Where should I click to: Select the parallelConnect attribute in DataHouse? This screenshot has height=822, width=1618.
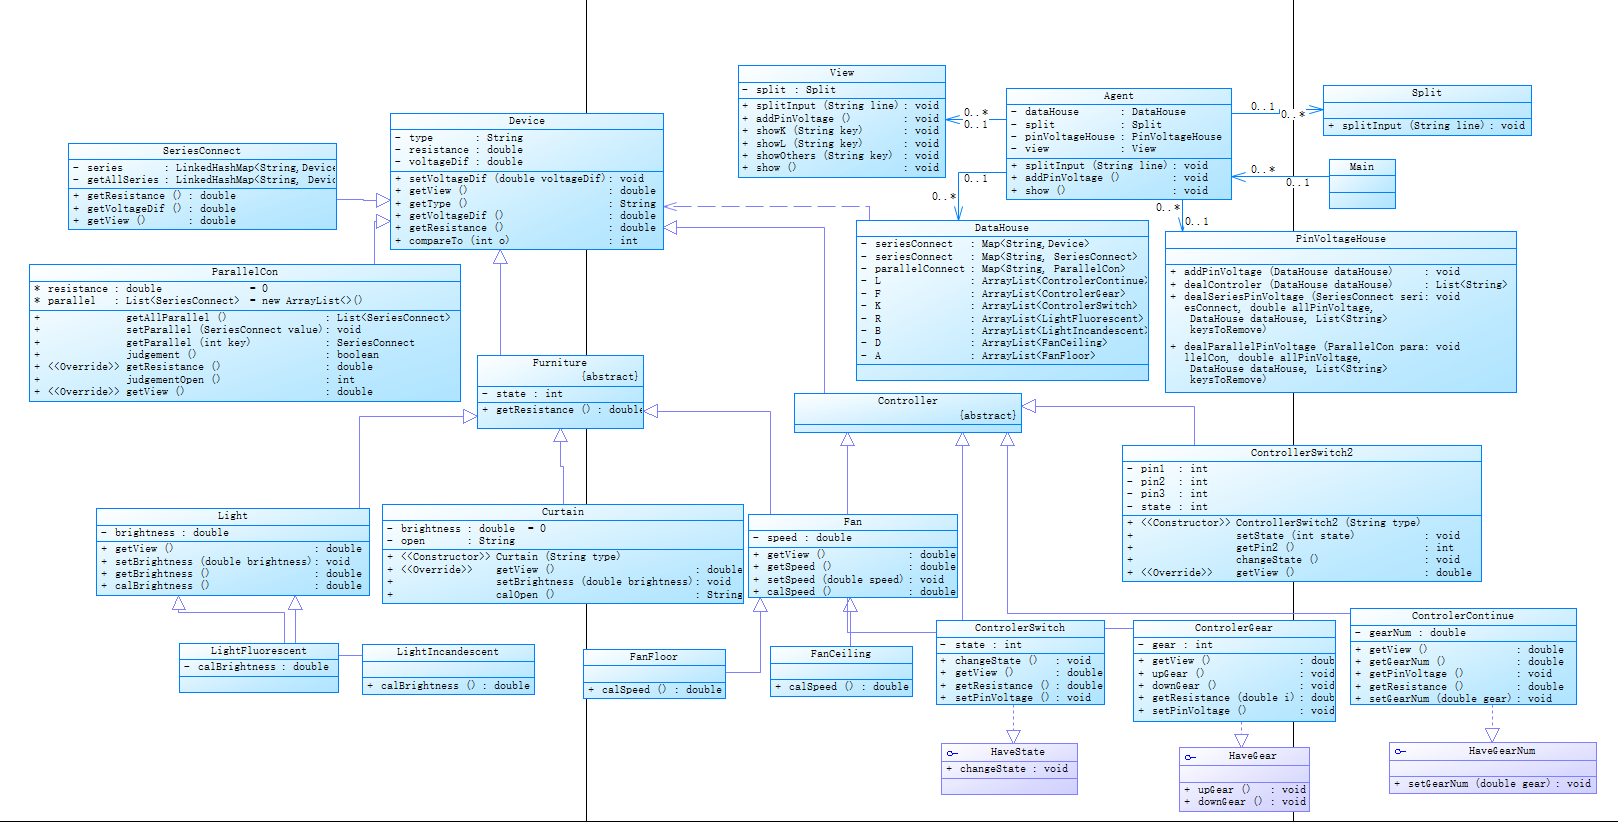click(x=994, y=269)
